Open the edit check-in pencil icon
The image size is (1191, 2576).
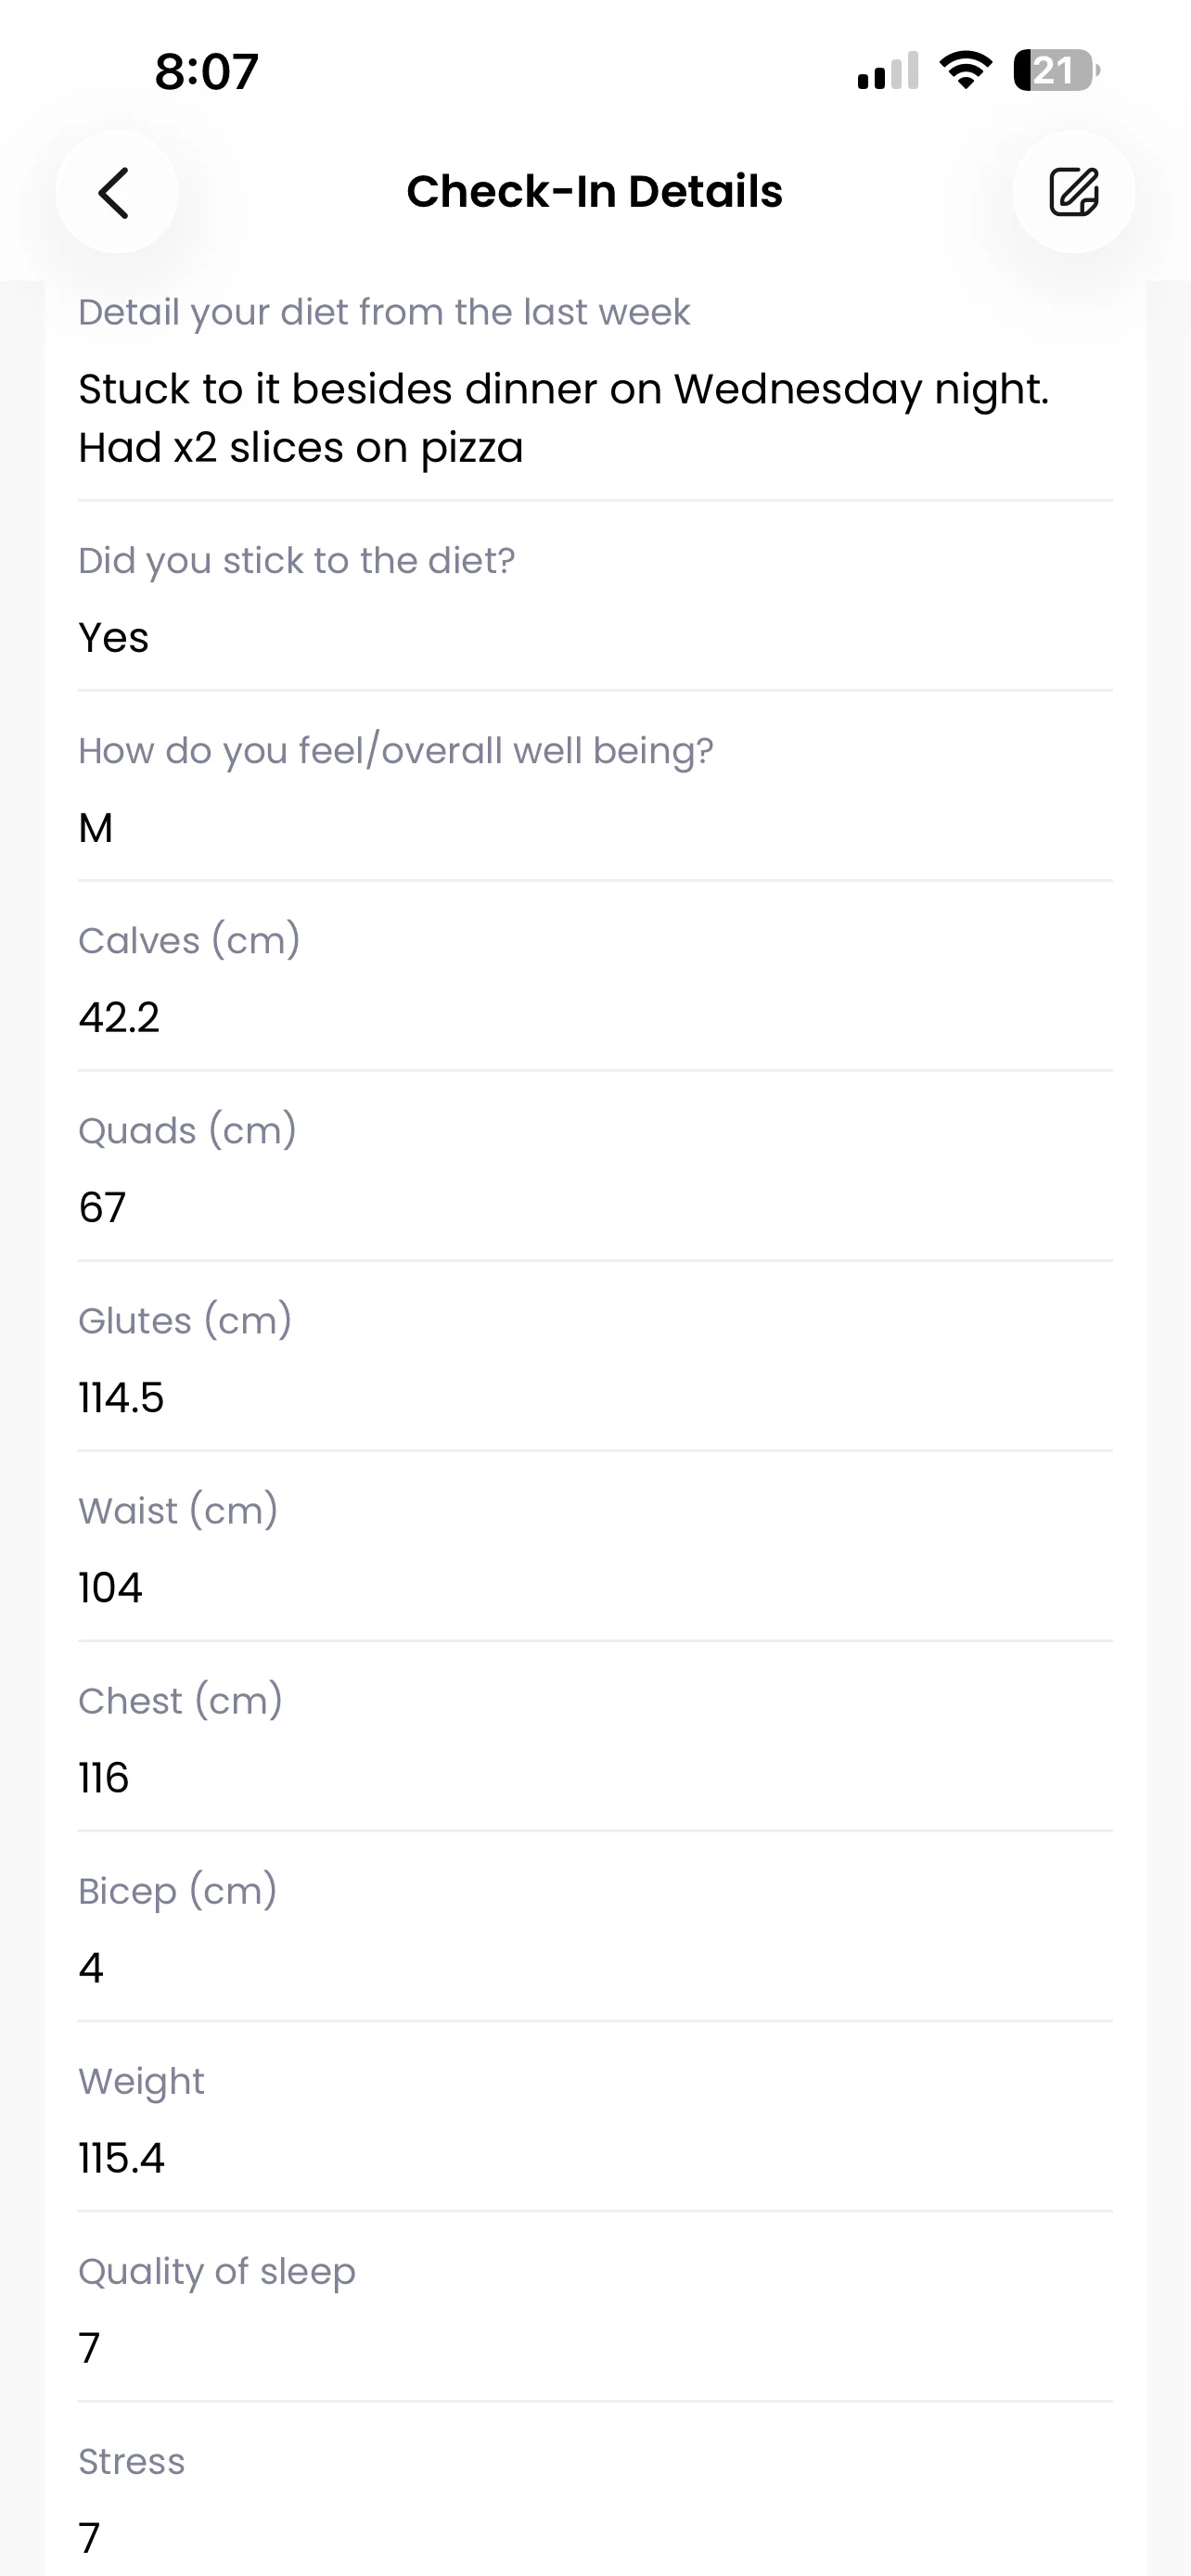pyautogui.click(x=1073, y=192)
